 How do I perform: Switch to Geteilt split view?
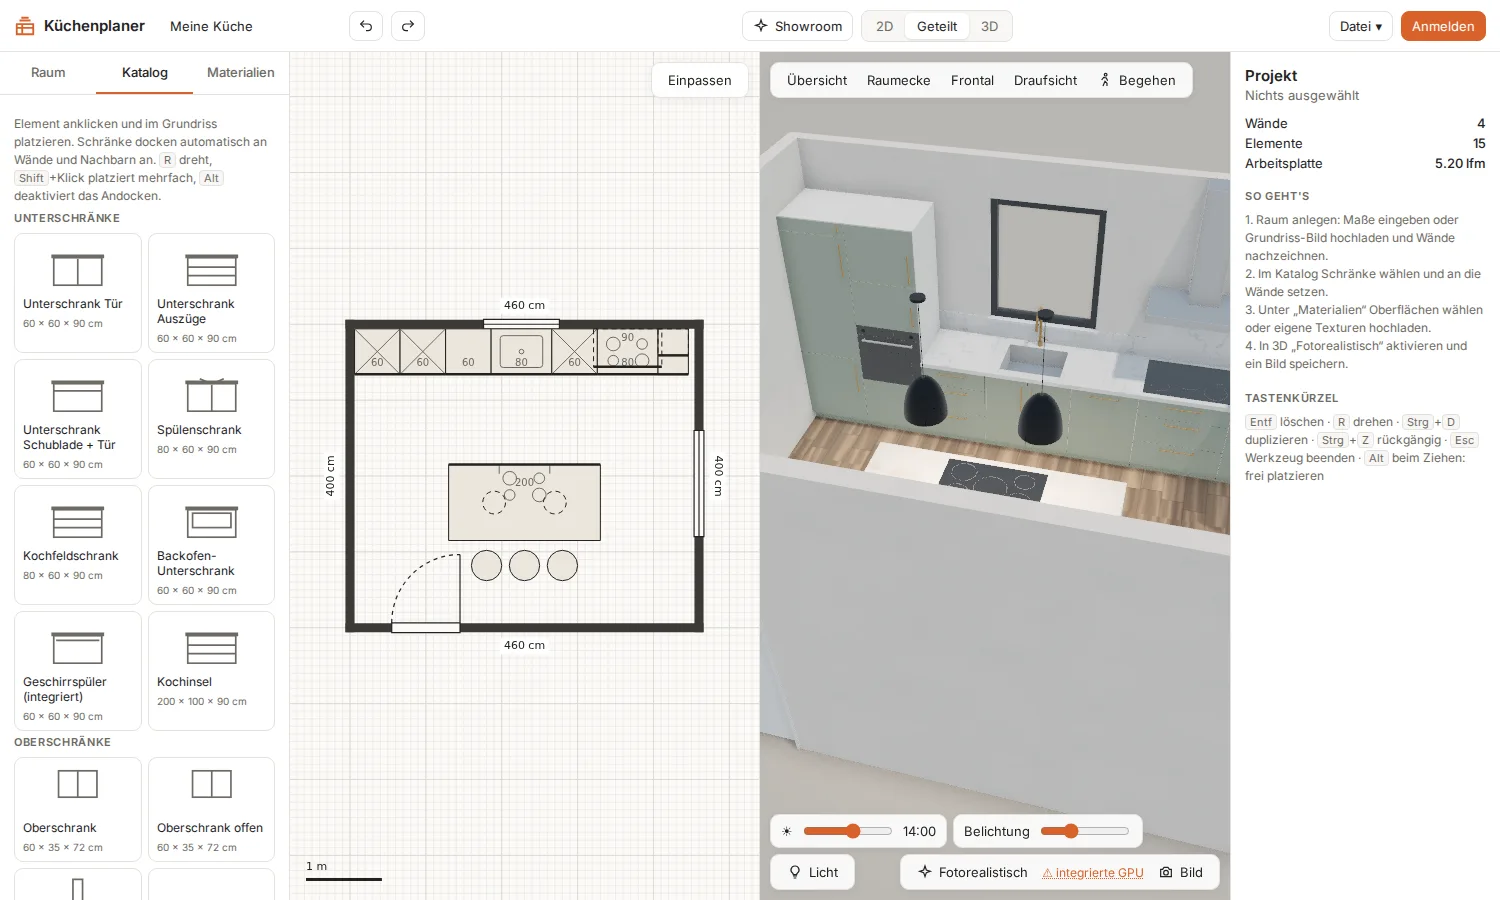[937, 26]
